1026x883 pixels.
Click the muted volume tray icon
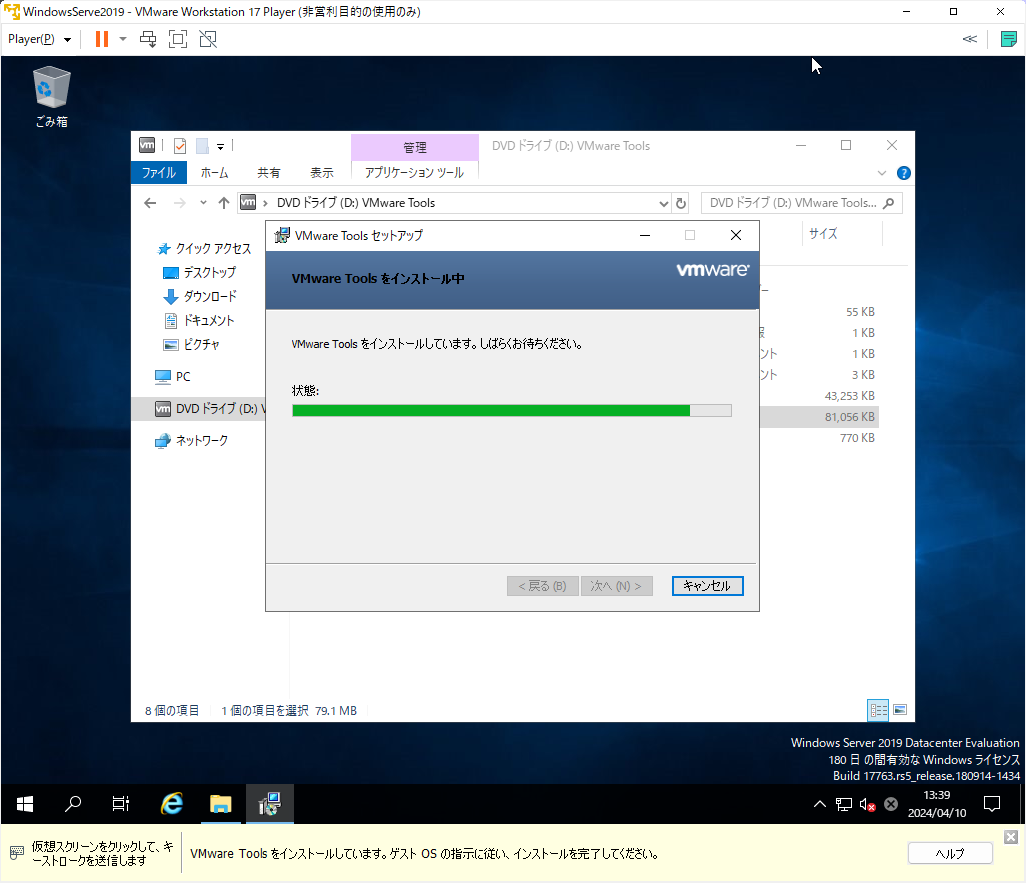click(868, 804)
